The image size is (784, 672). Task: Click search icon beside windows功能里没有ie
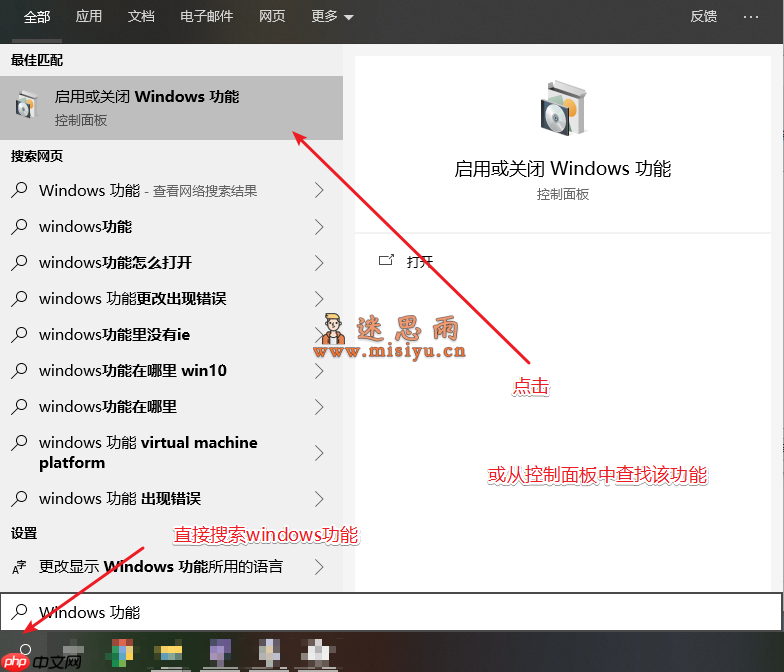[x=19, y=334]
